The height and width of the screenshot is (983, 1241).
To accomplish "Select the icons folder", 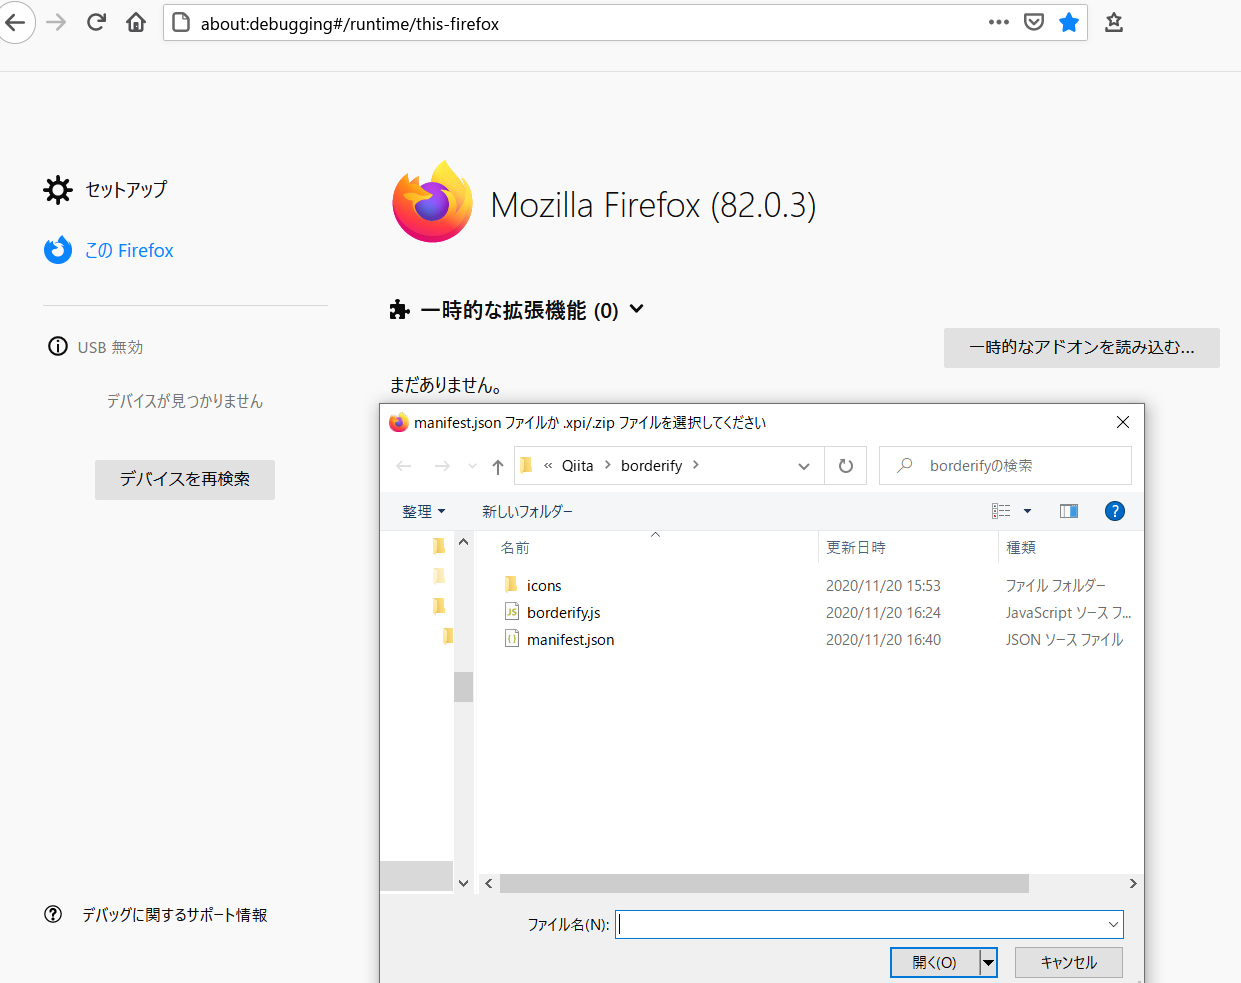I will click(544, 585).
